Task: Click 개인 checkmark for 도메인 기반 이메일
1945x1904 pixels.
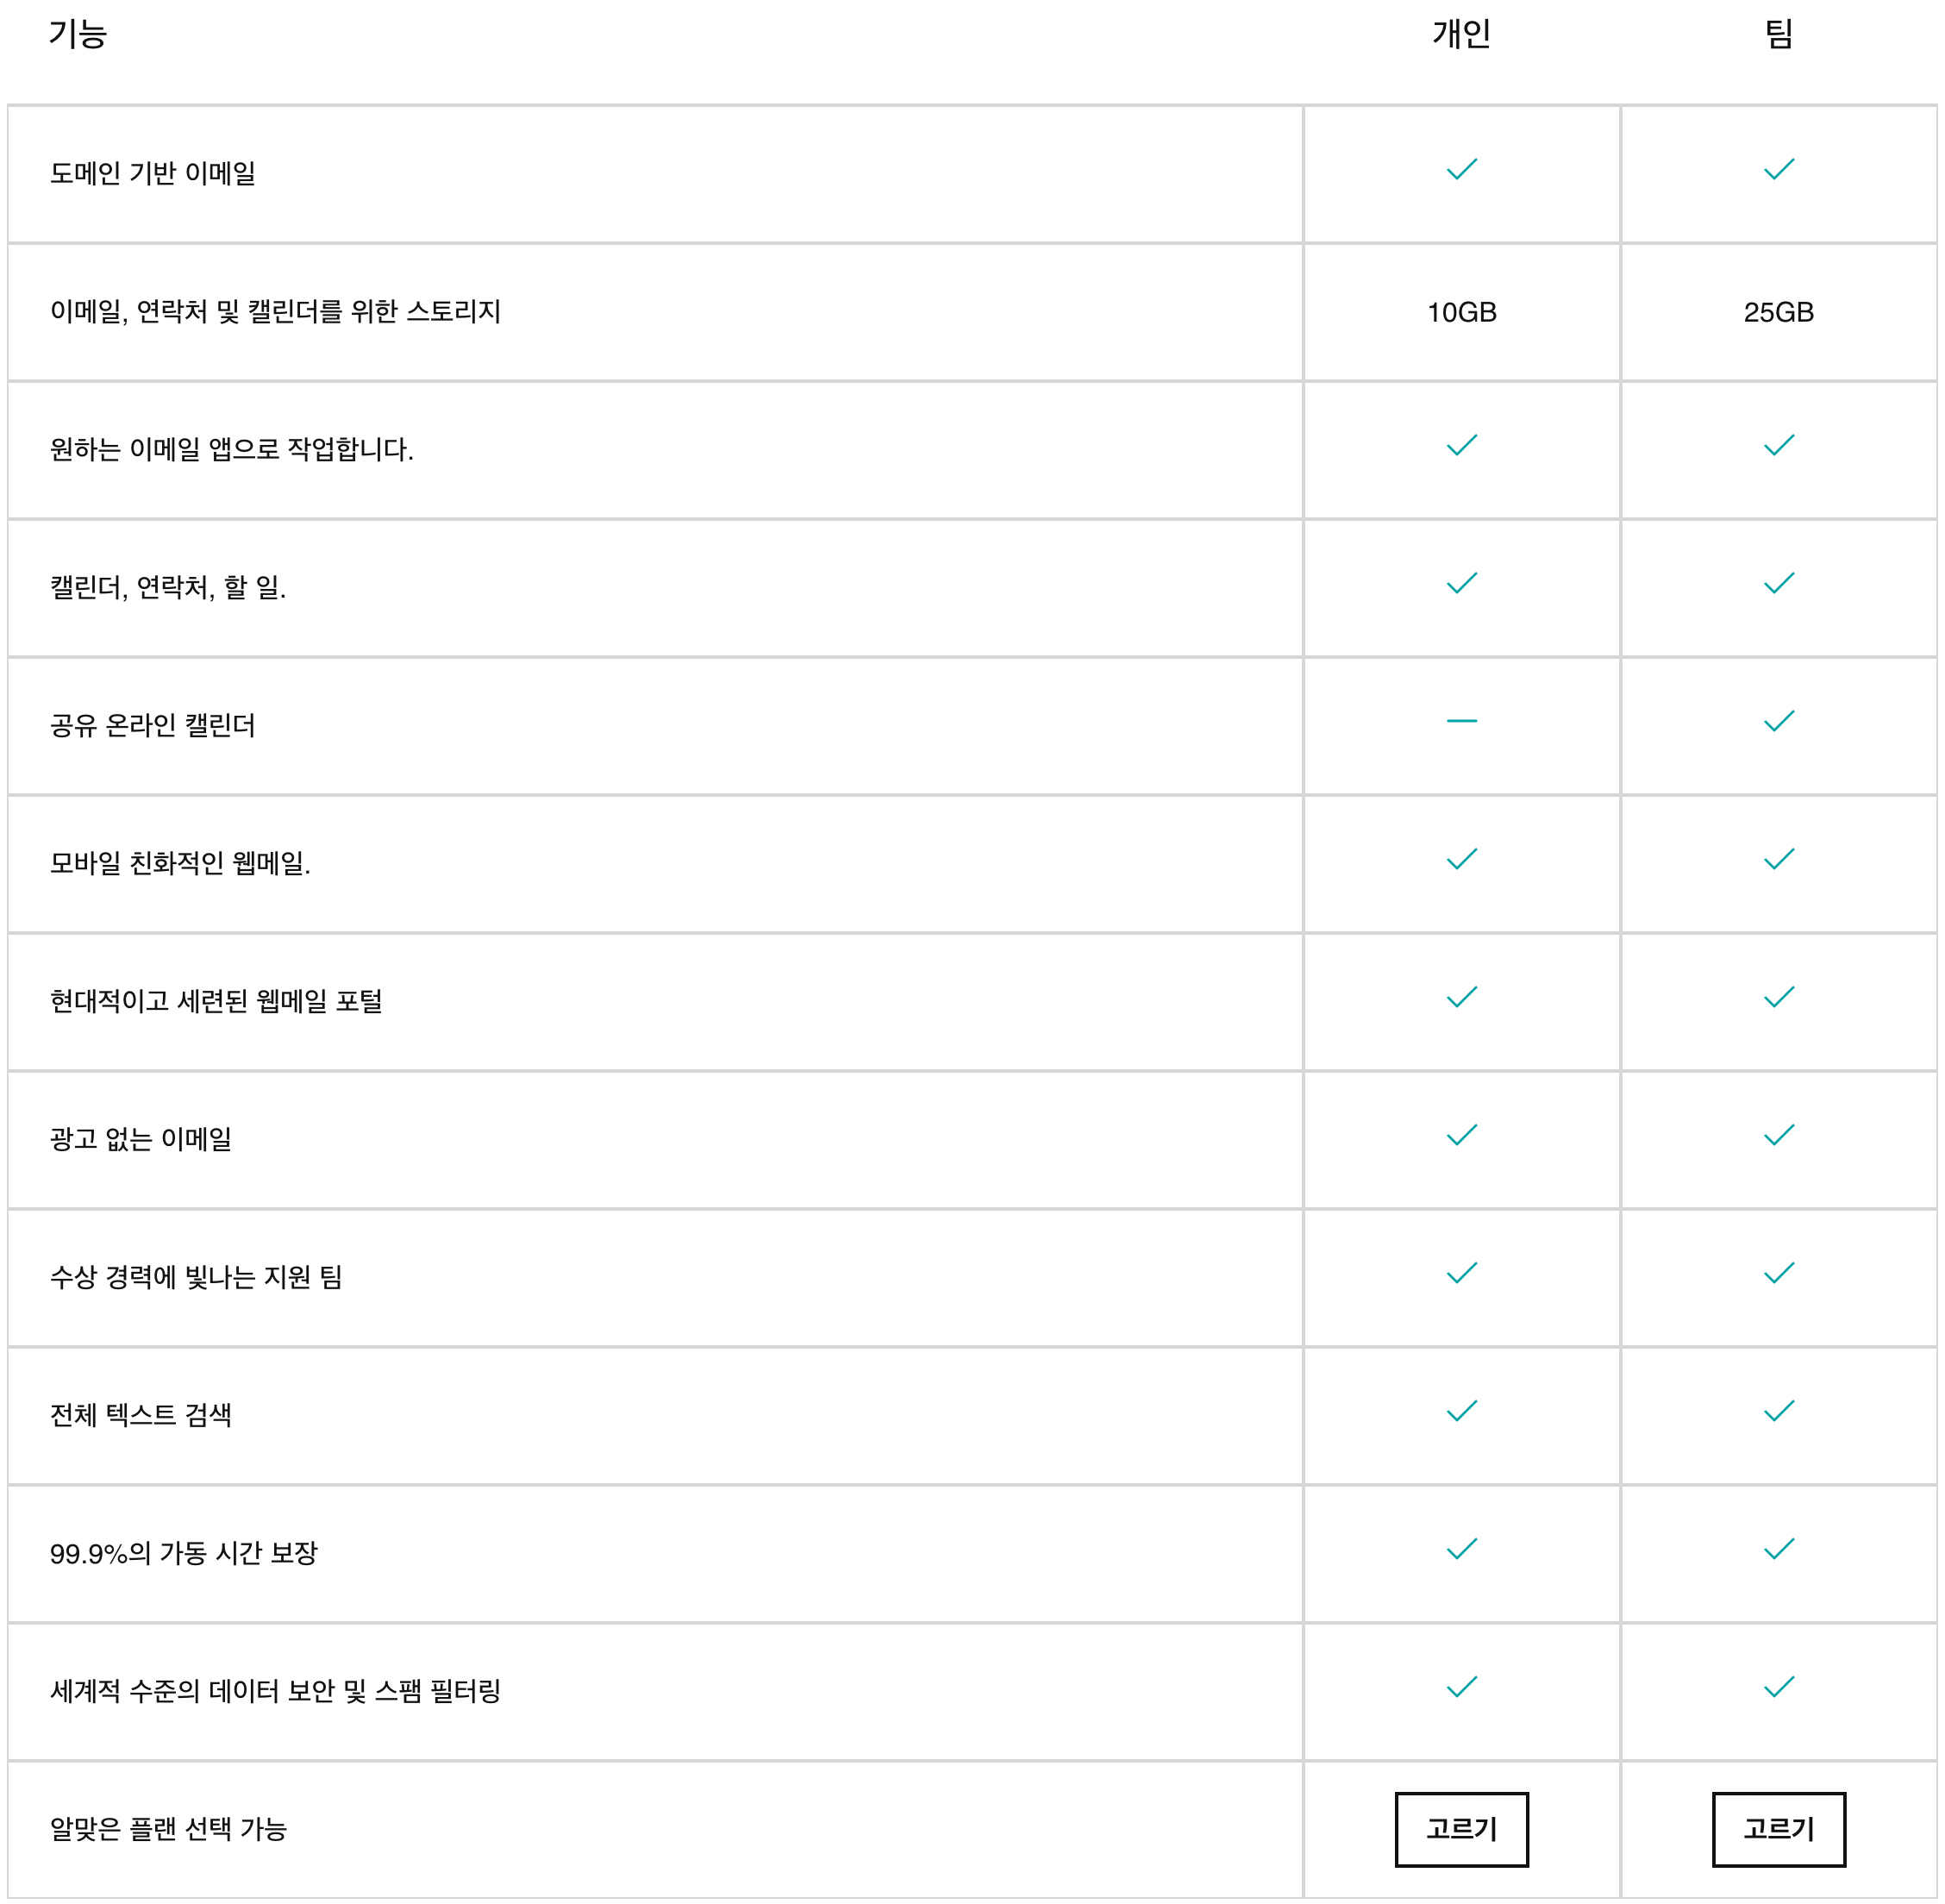Action: click(x=1461, y=169)
